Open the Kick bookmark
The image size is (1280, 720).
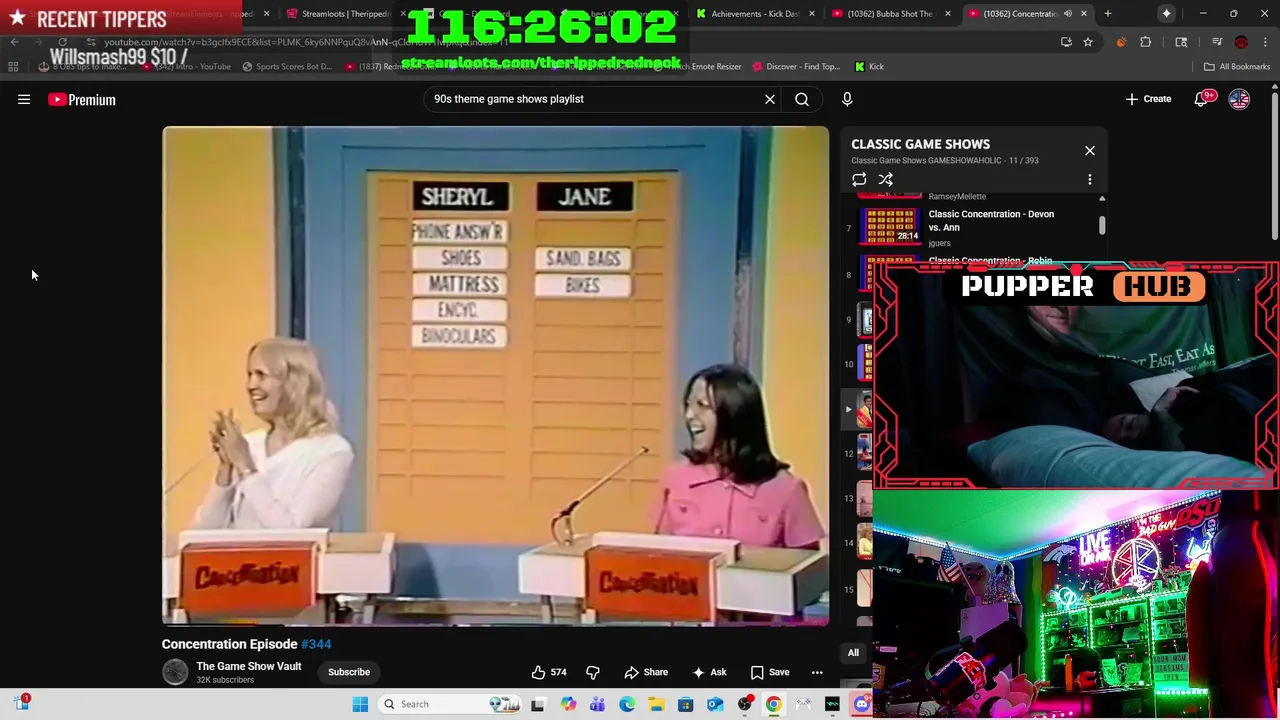pos(869,66)
